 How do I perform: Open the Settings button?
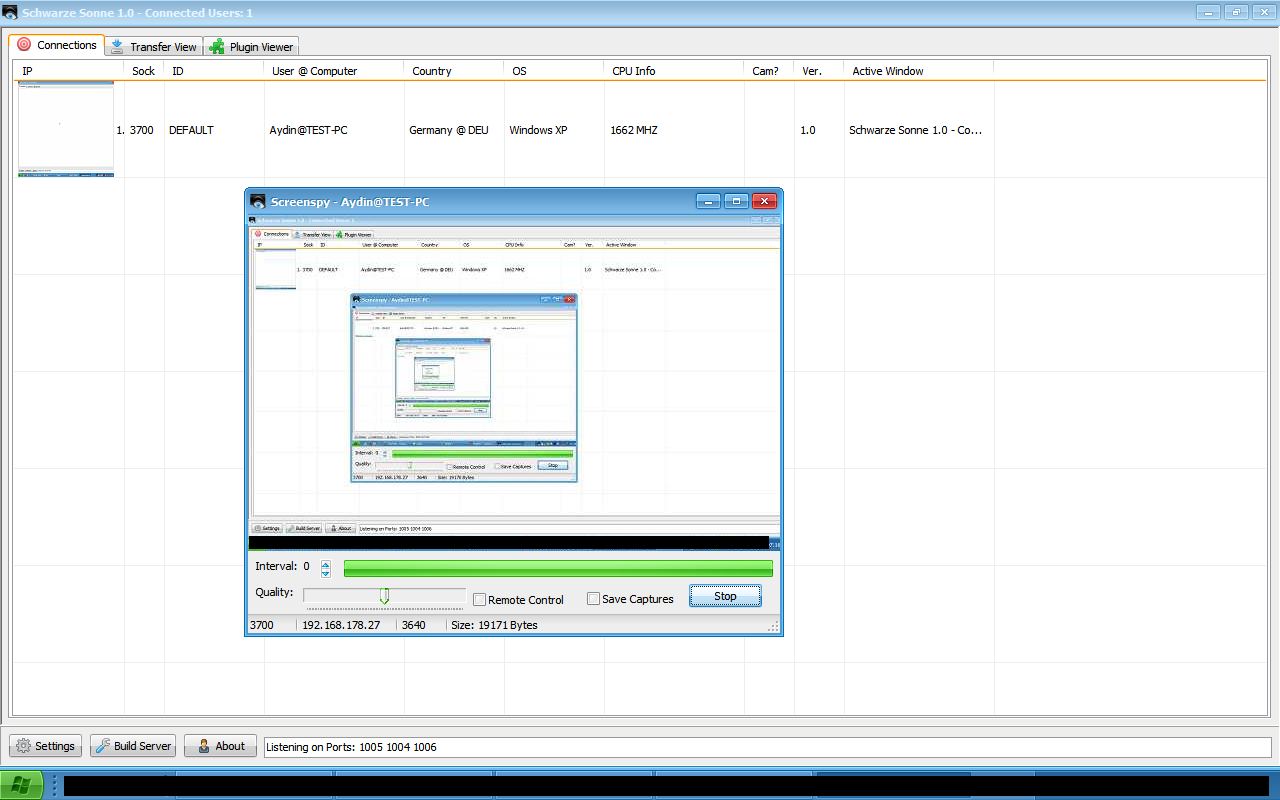[46, 746]
